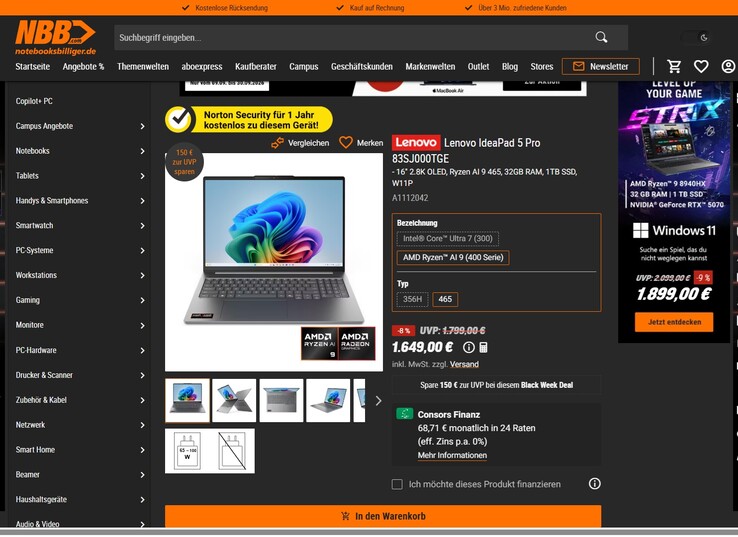Go to the Blog page
The image size is (738, 537).
click(x=510, y=66)
